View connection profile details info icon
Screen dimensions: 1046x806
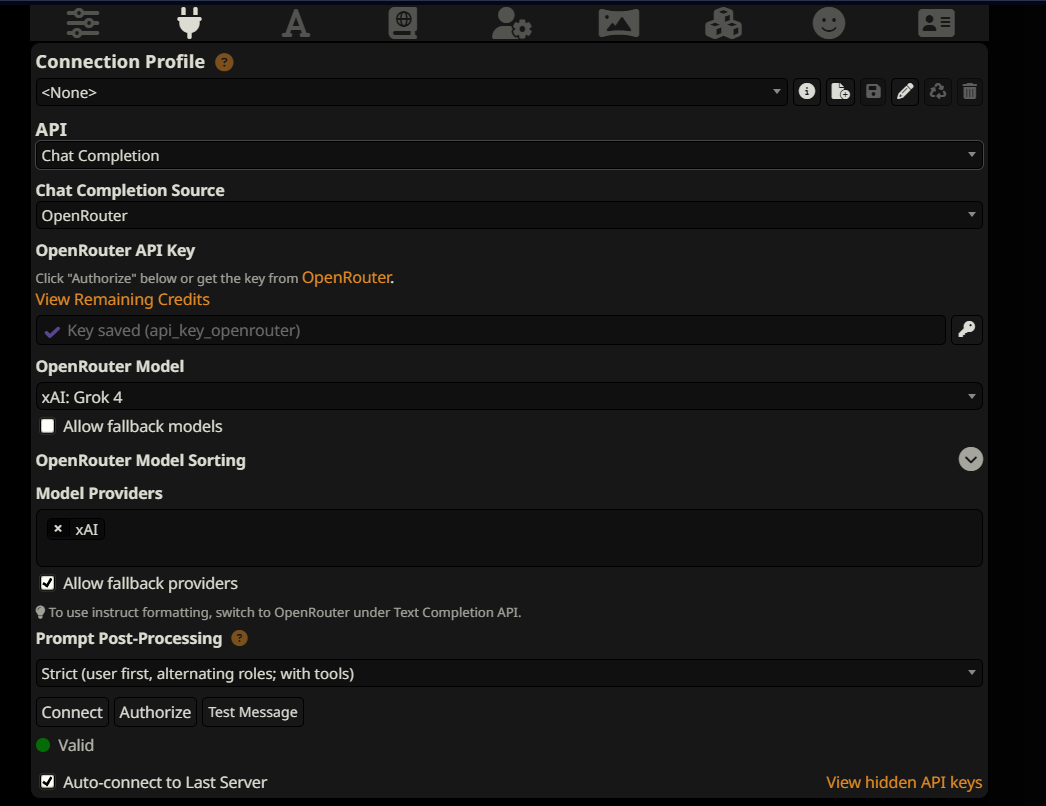[807, 91]
